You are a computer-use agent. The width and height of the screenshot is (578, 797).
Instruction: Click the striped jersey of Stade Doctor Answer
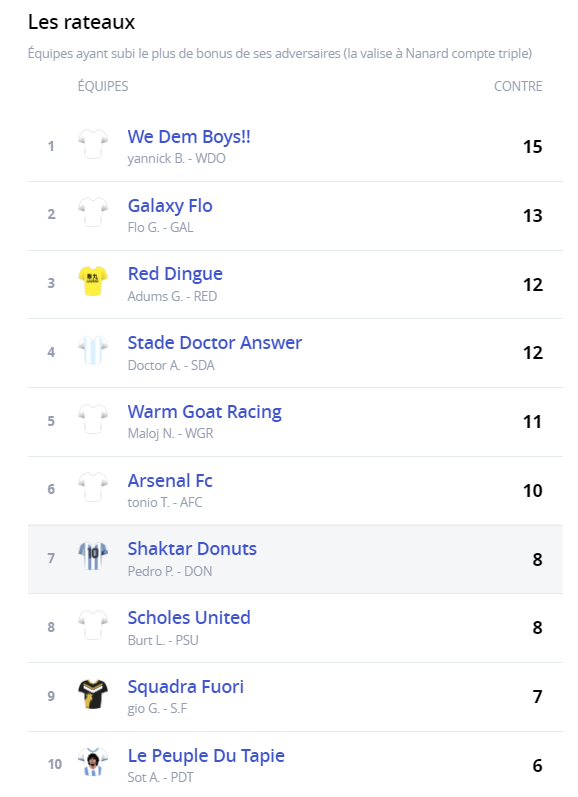[93, 350]
